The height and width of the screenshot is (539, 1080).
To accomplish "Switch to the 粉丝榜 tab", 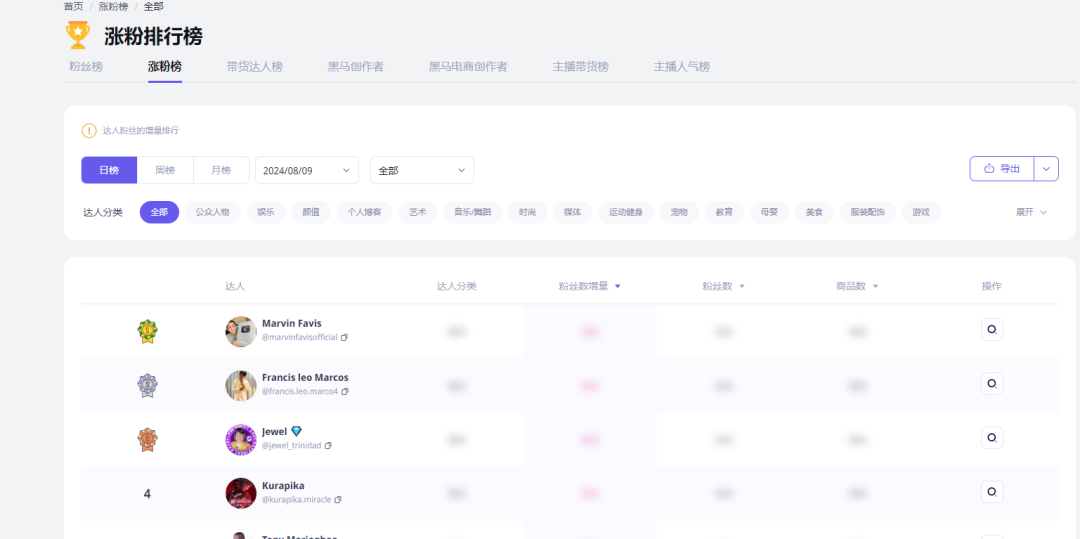I will (86, 67).
